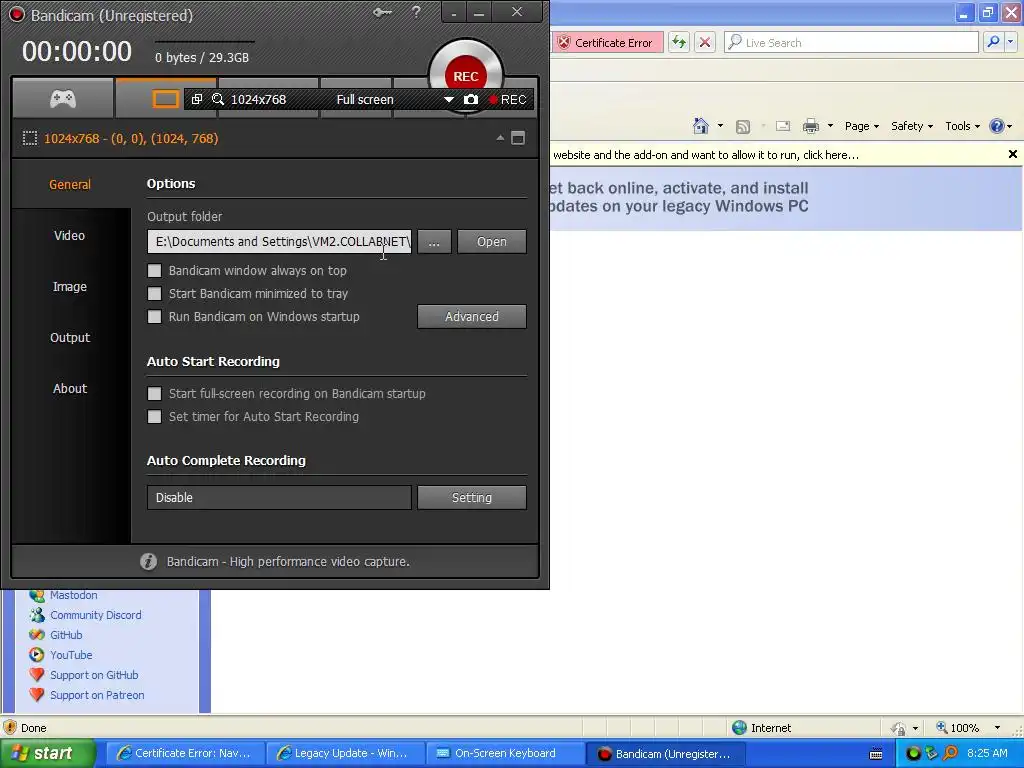The image size is (1024, 768).
Task: Open the Bandicam key registration icon
Action: pos(381,12)
